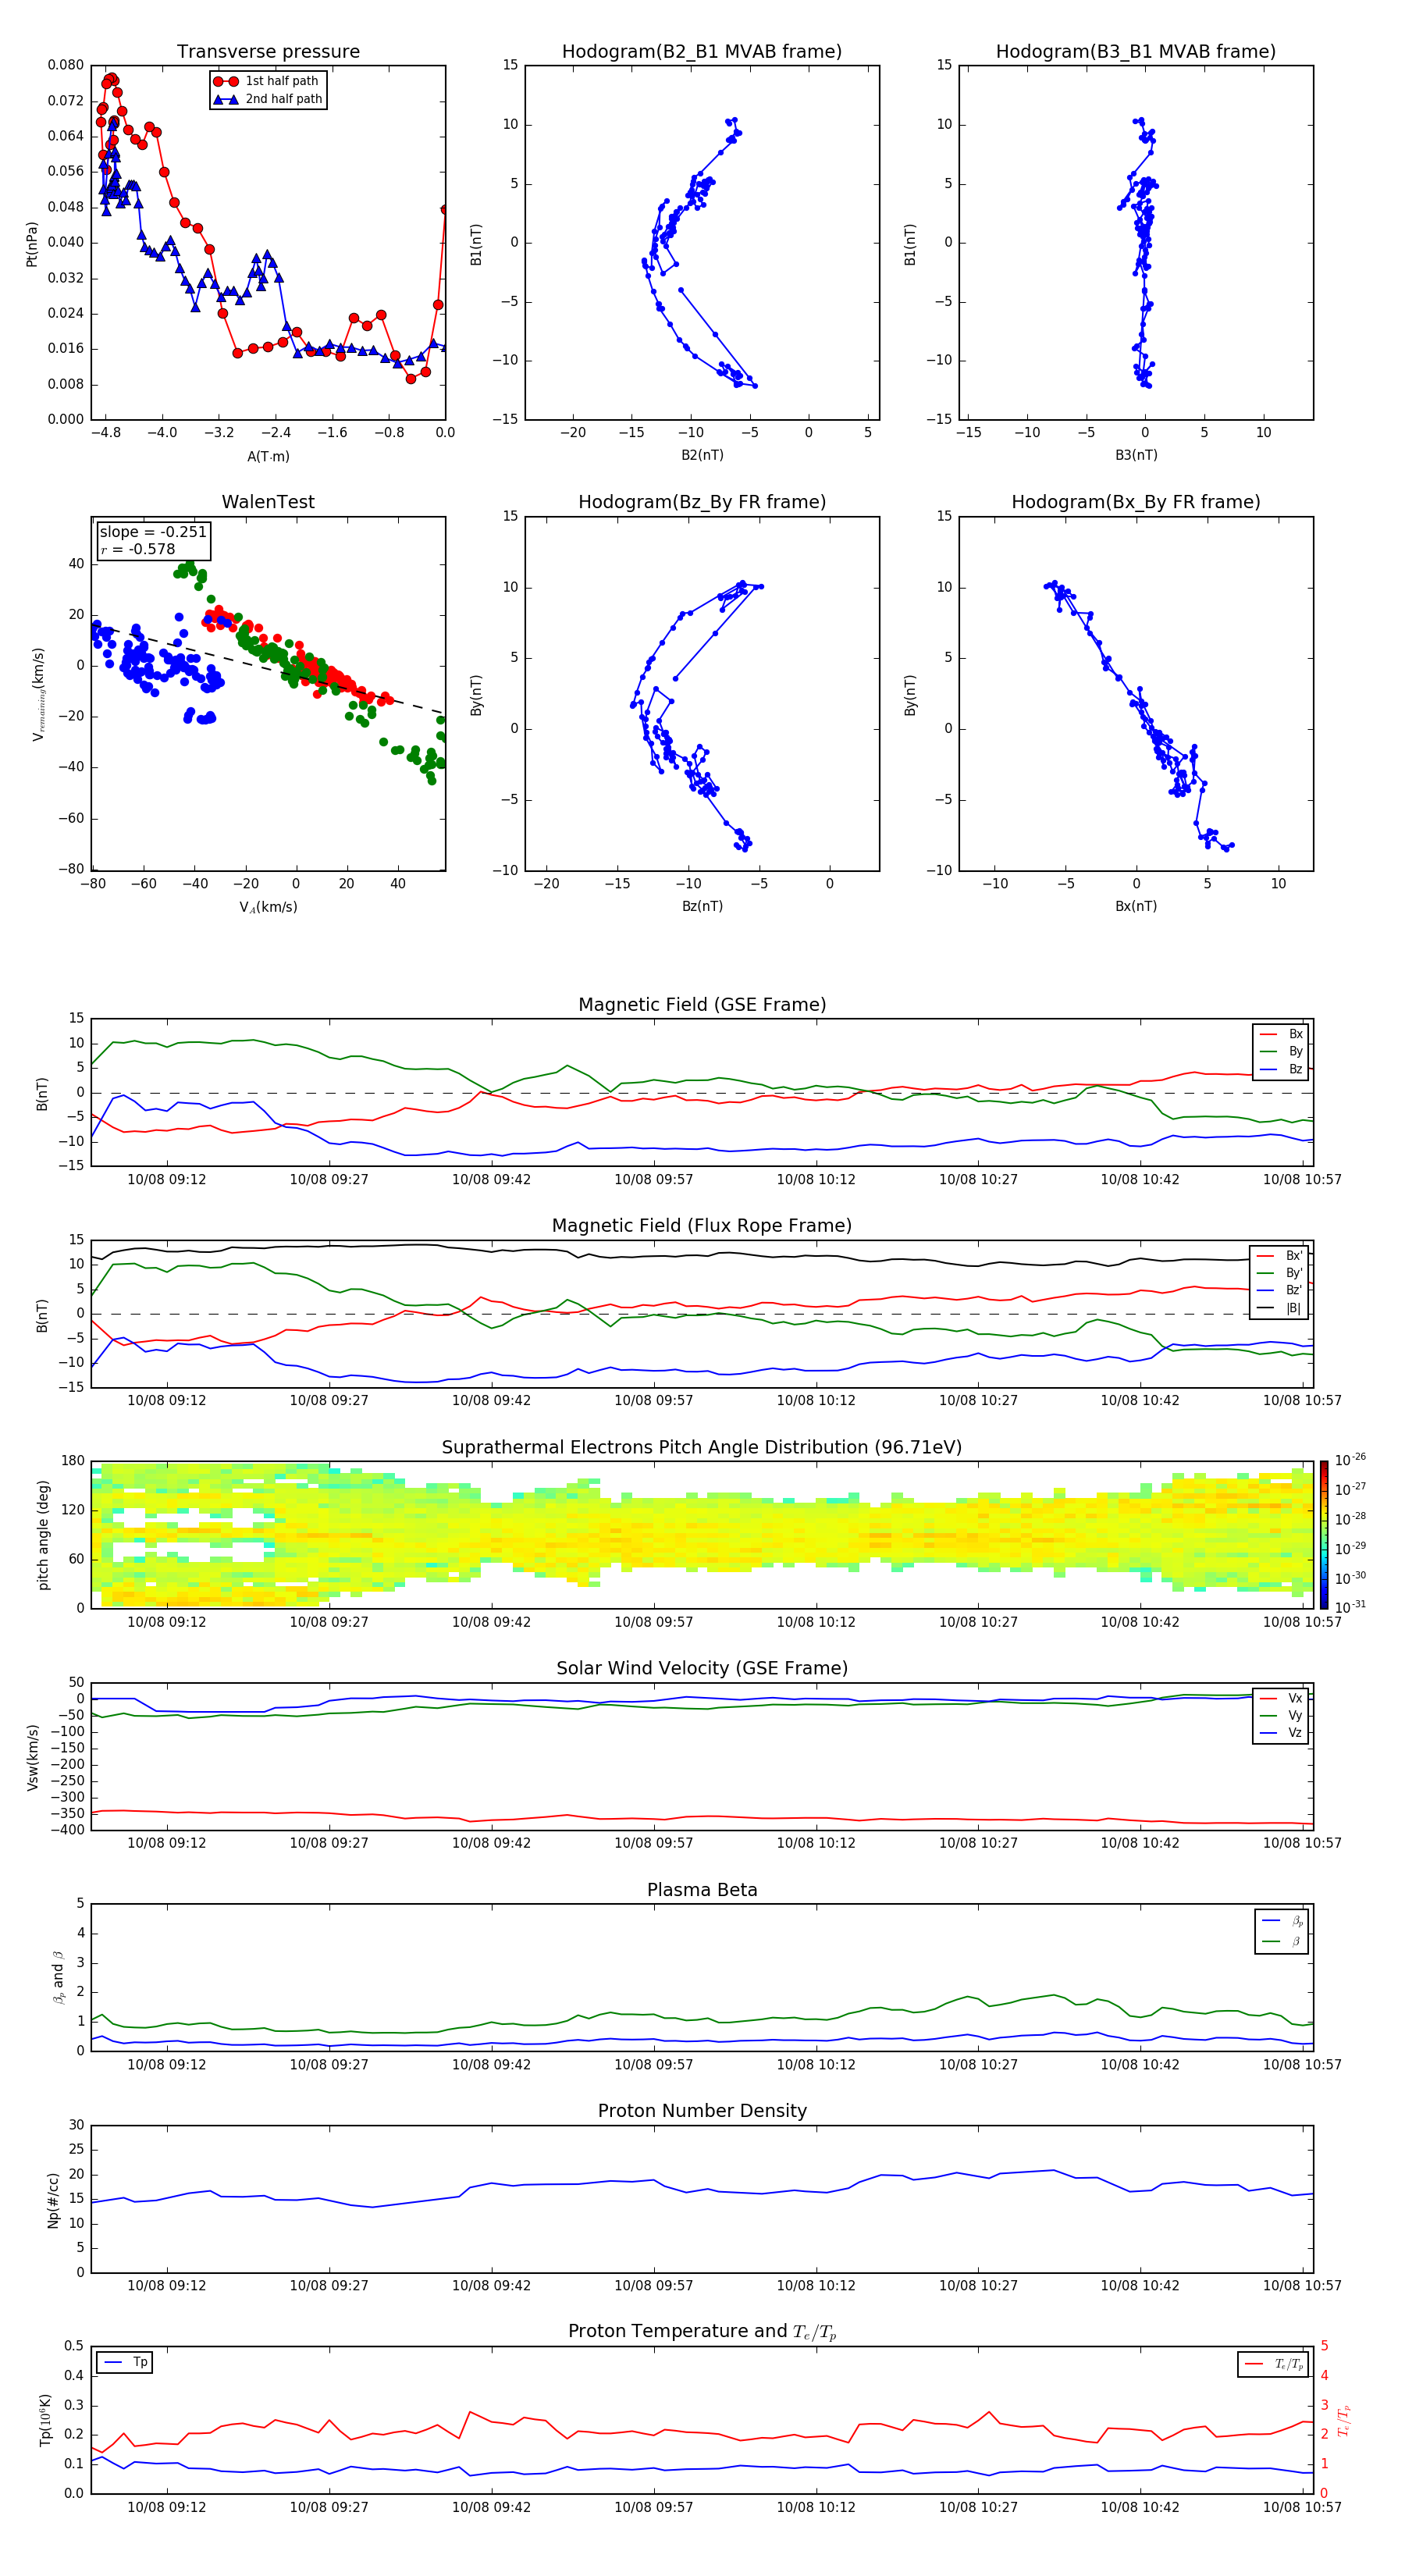Click 'Tp' legend in proton temperature panel
The height and width of the screenshot is (2576, 1405).
[x=125, y=2362]
